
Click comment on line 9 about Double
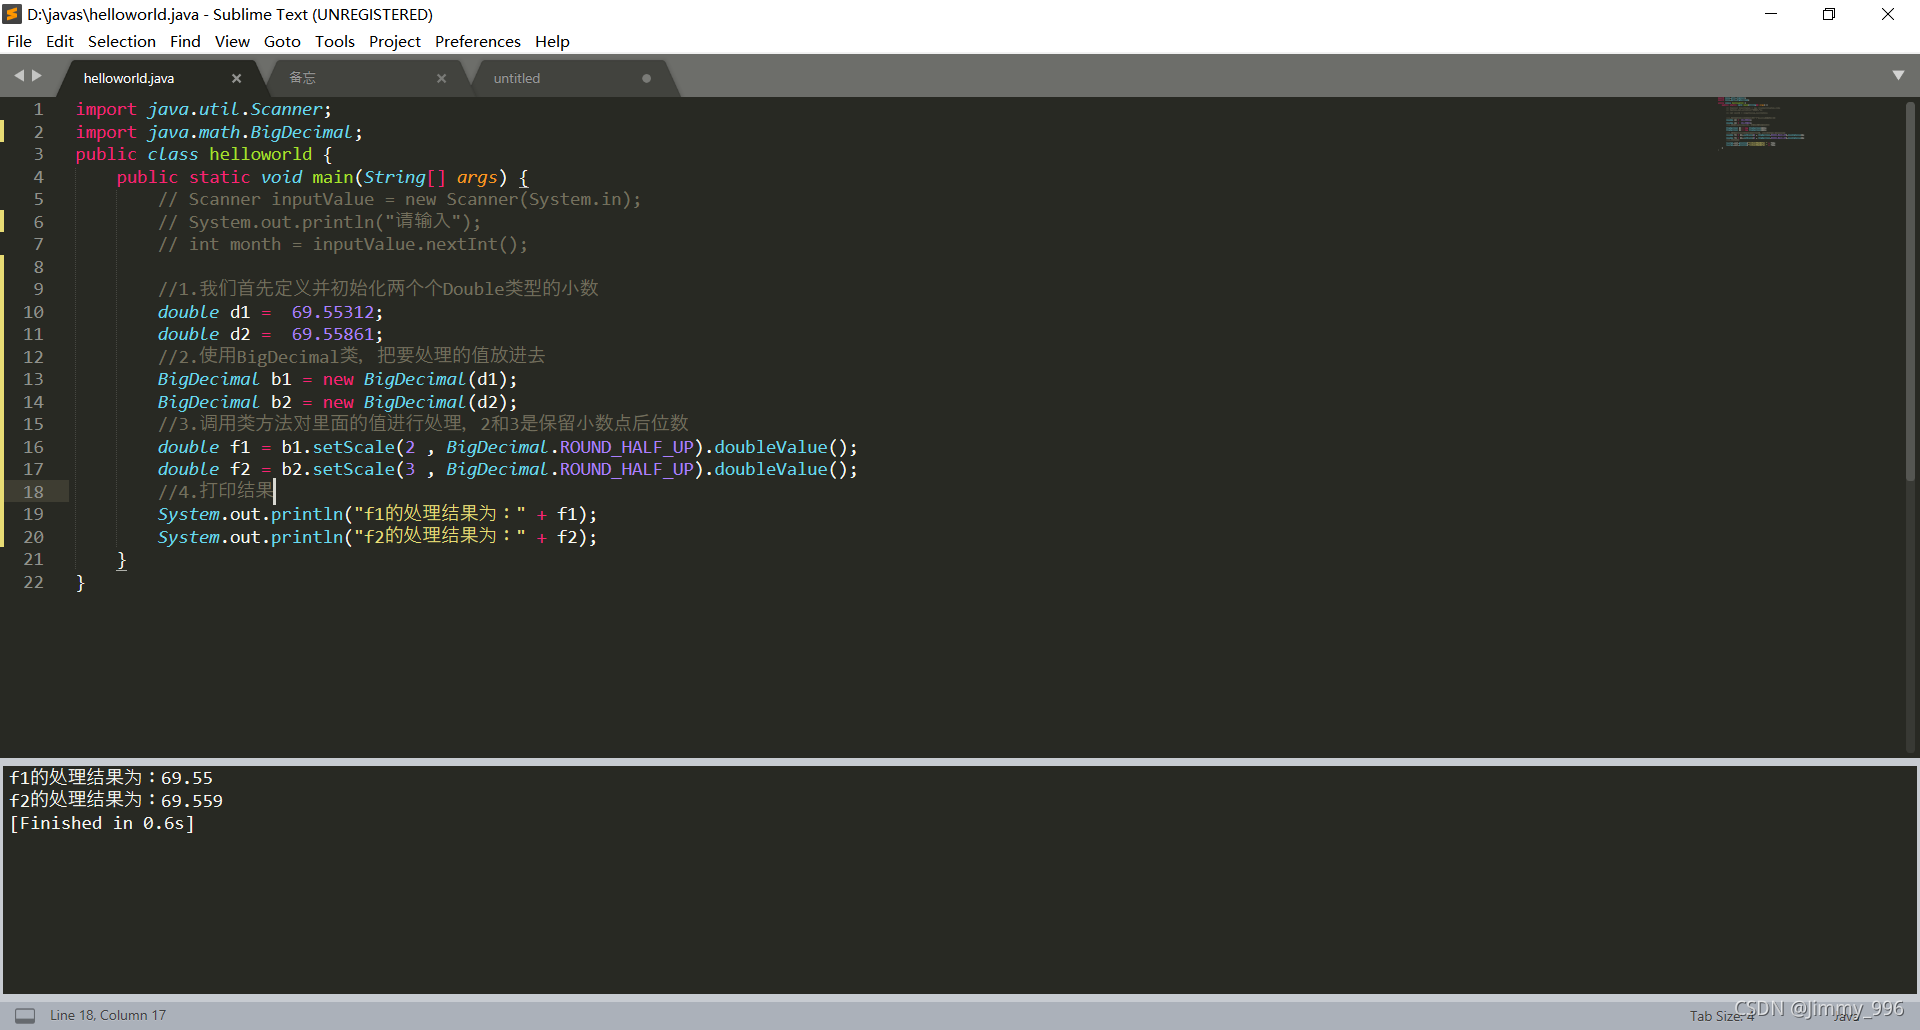[378, 289]
